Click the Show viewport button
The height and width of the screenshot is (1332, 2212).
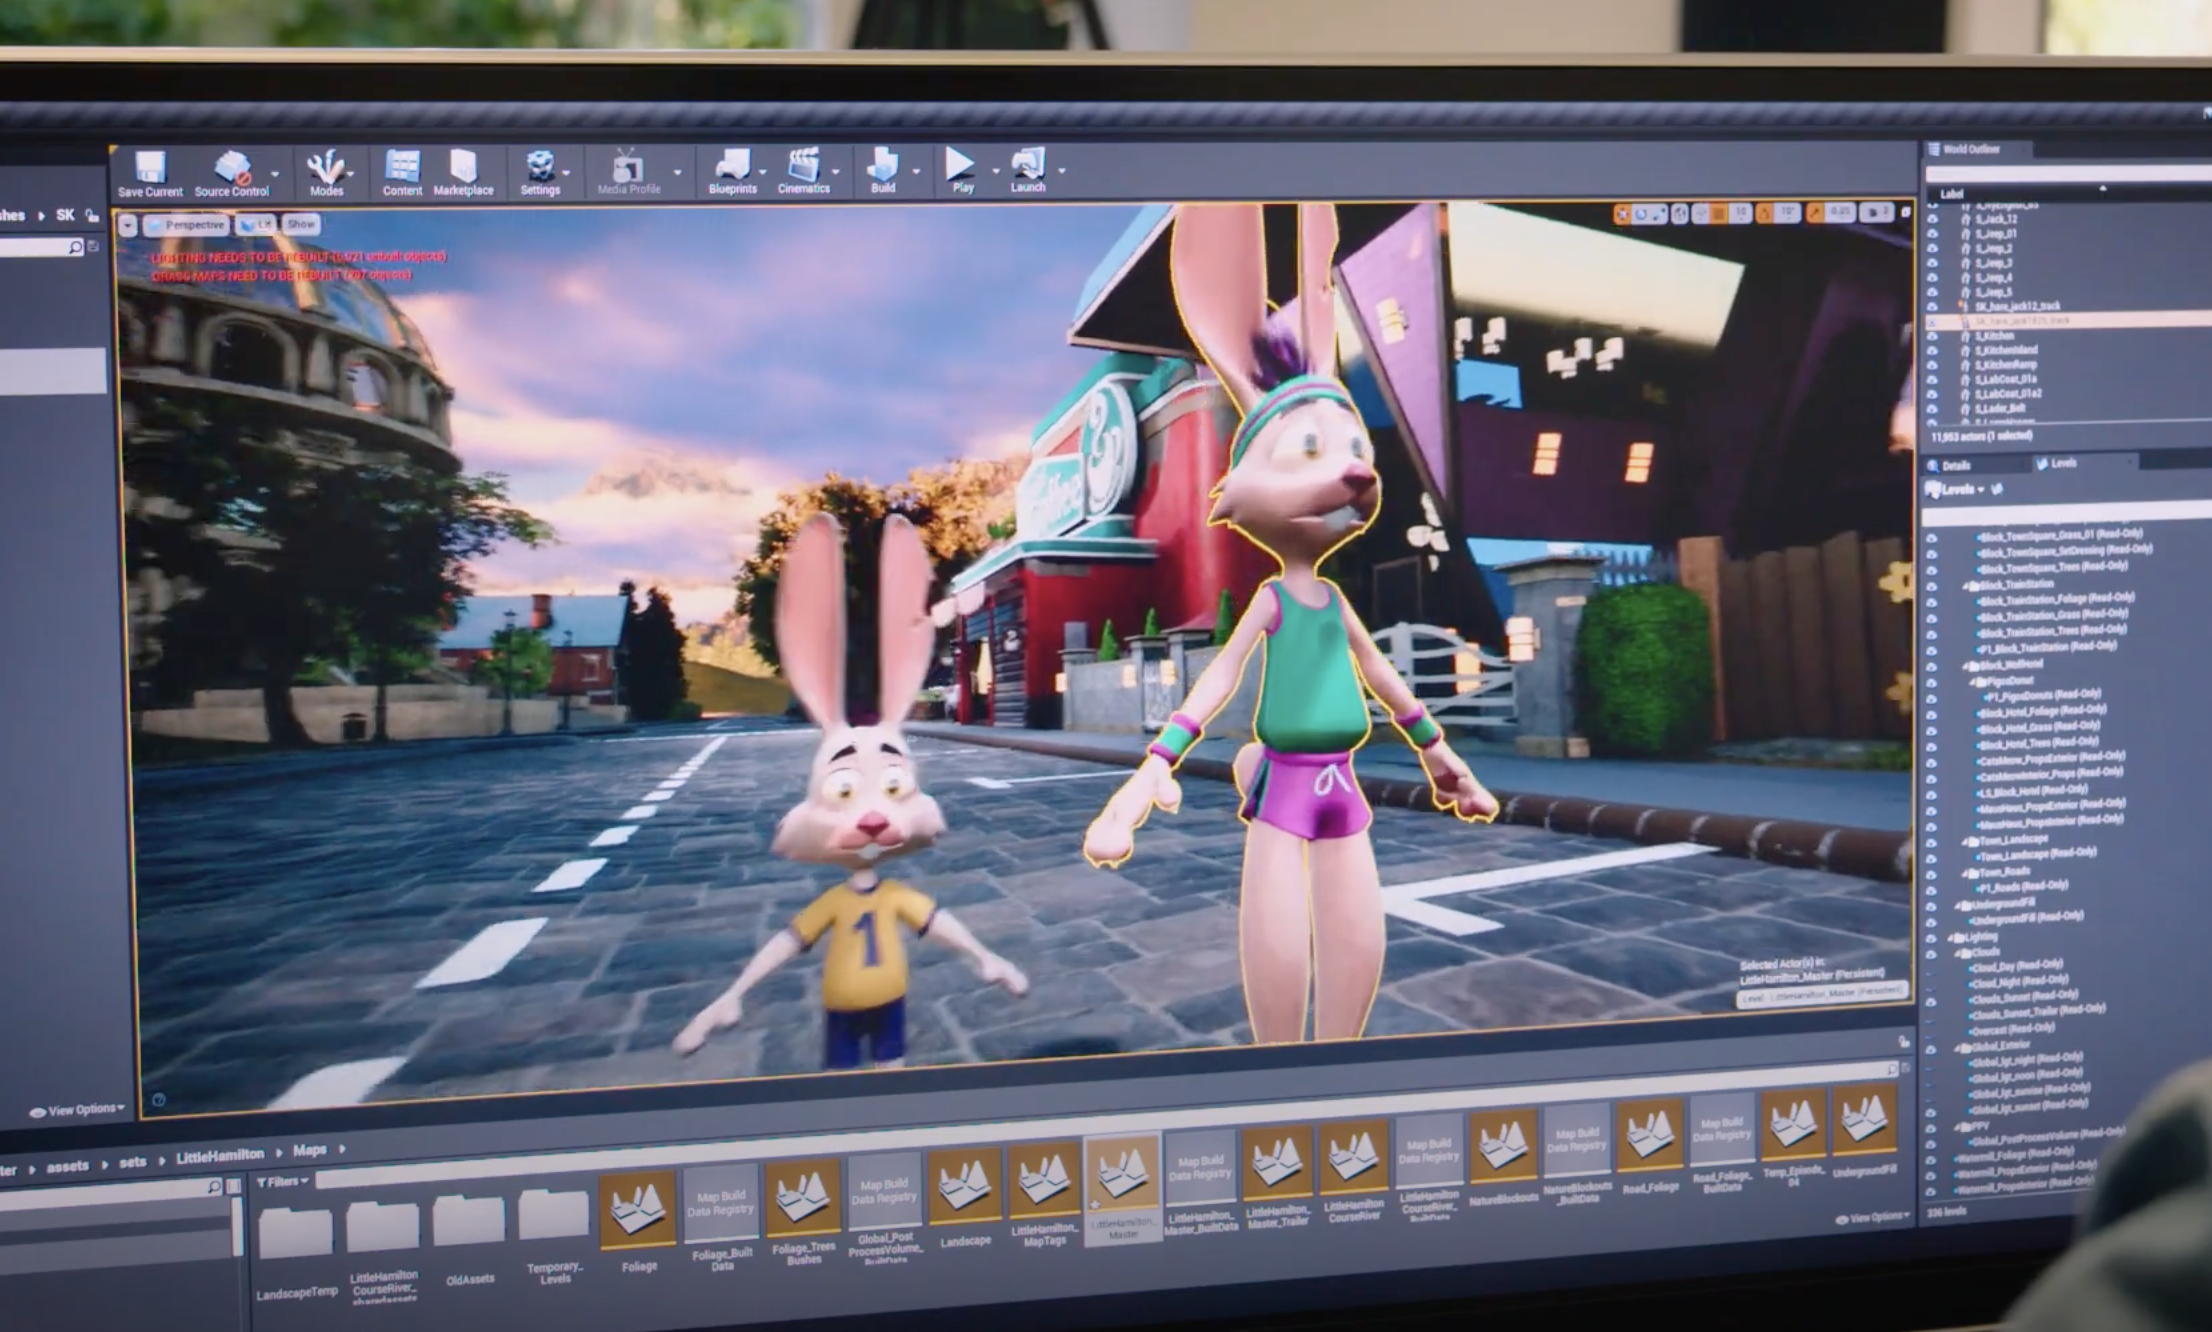point(300,224)
